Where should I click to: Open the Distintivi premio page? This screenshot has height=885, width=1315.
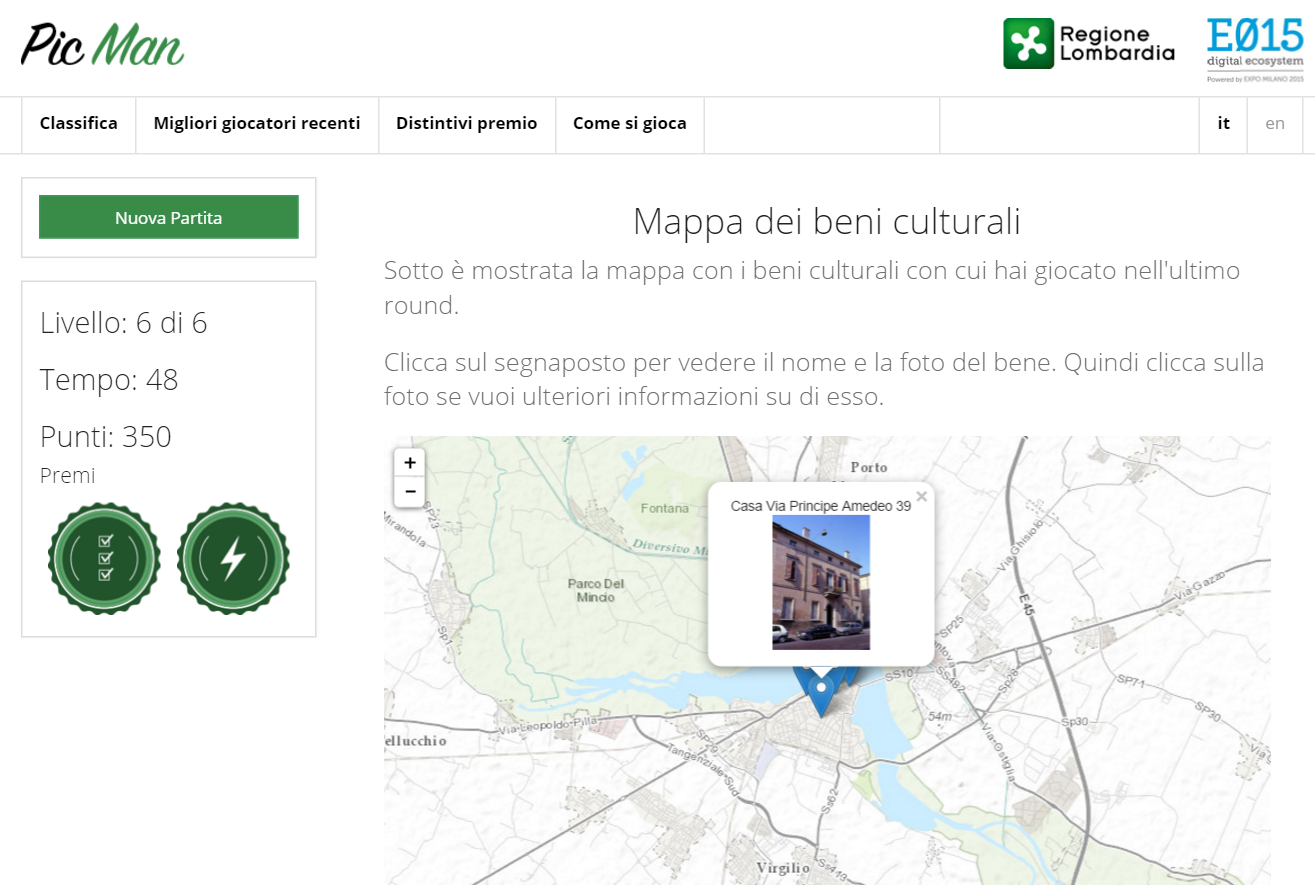[x=466, y=124]
